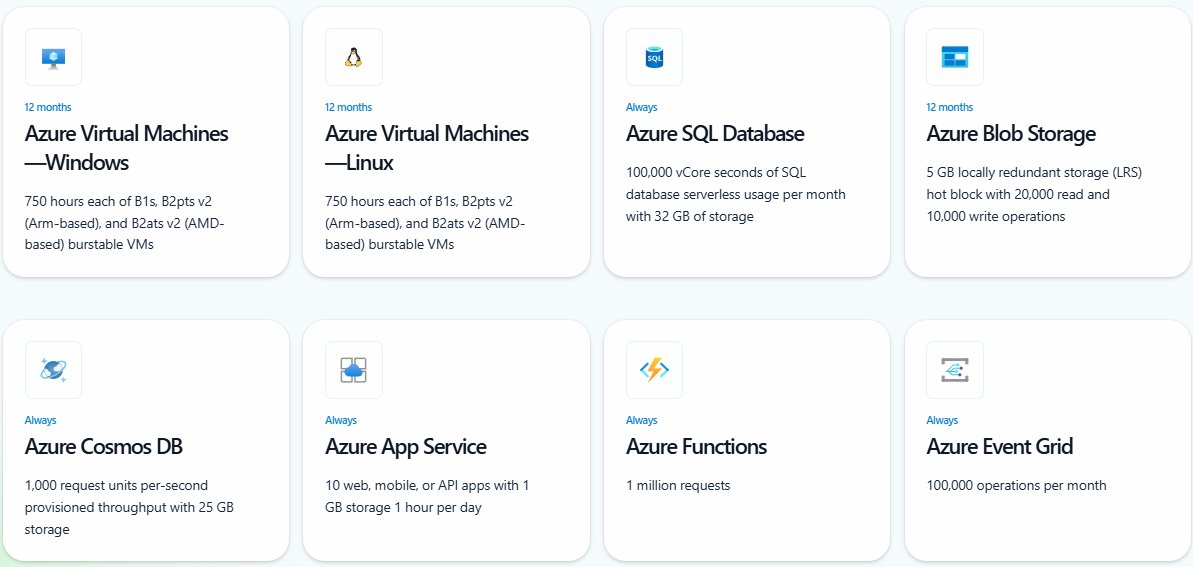Viewport: 1193px width, 567px height.
Task: Click the 1 million requests text
Action: [x=678, y=486]
